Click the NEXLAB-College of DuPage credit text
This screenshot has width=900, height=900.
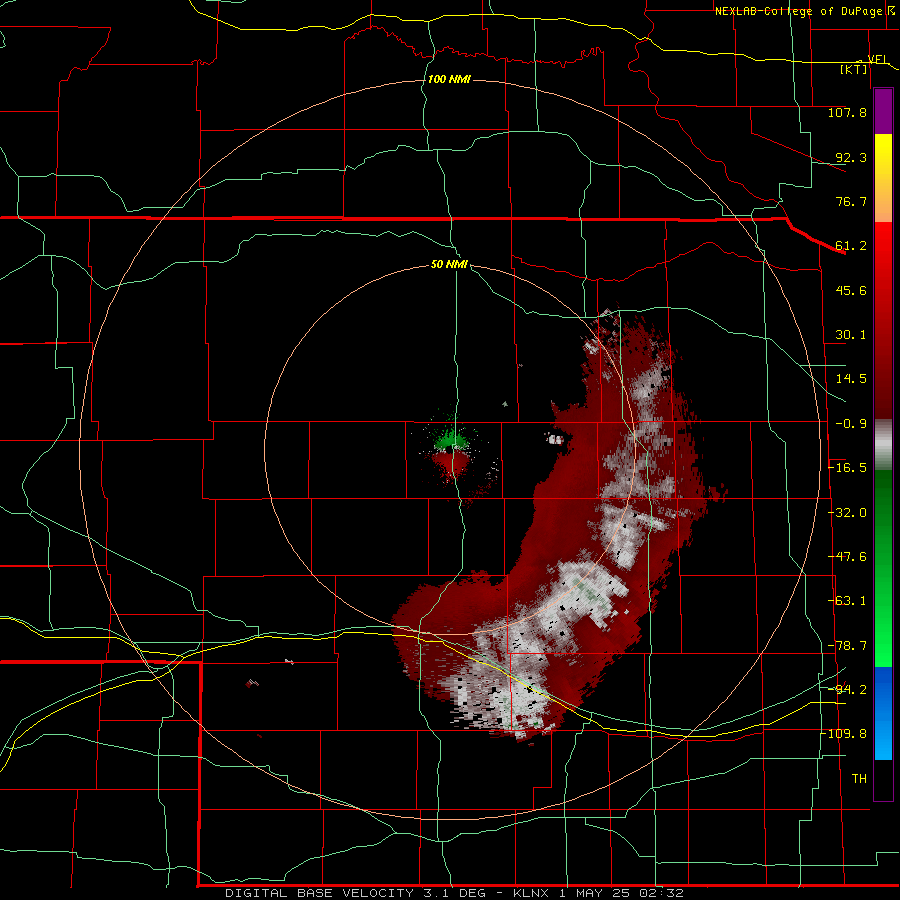coord(798,11)
